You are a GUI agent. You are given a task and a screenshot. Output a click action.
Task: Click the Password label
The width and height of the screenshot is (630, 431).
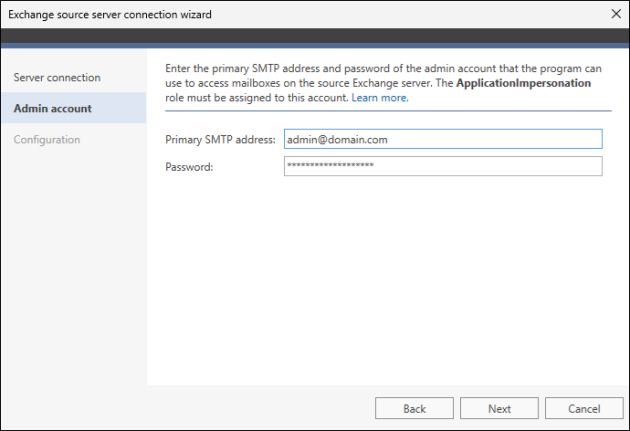[189, 167]
